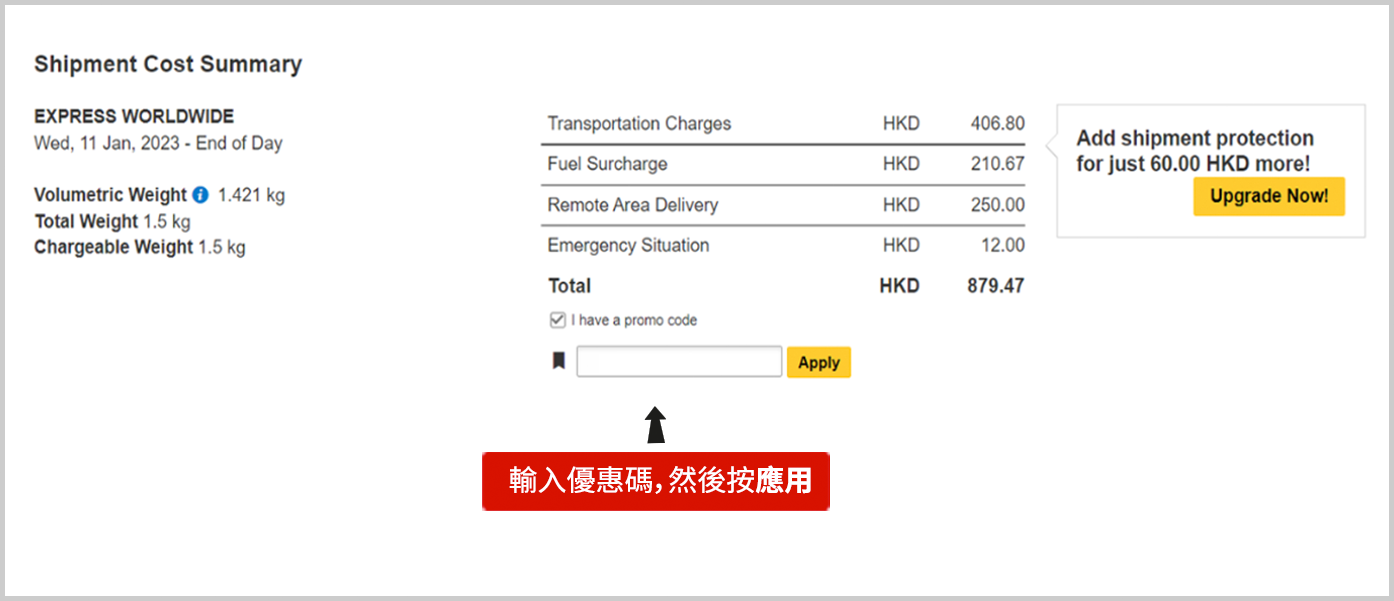Image resolution: width=1394 pixels, height=601 pixels.
Task: Click the Chargeable Weight 1.5 kg text
Action: (140, 247)
